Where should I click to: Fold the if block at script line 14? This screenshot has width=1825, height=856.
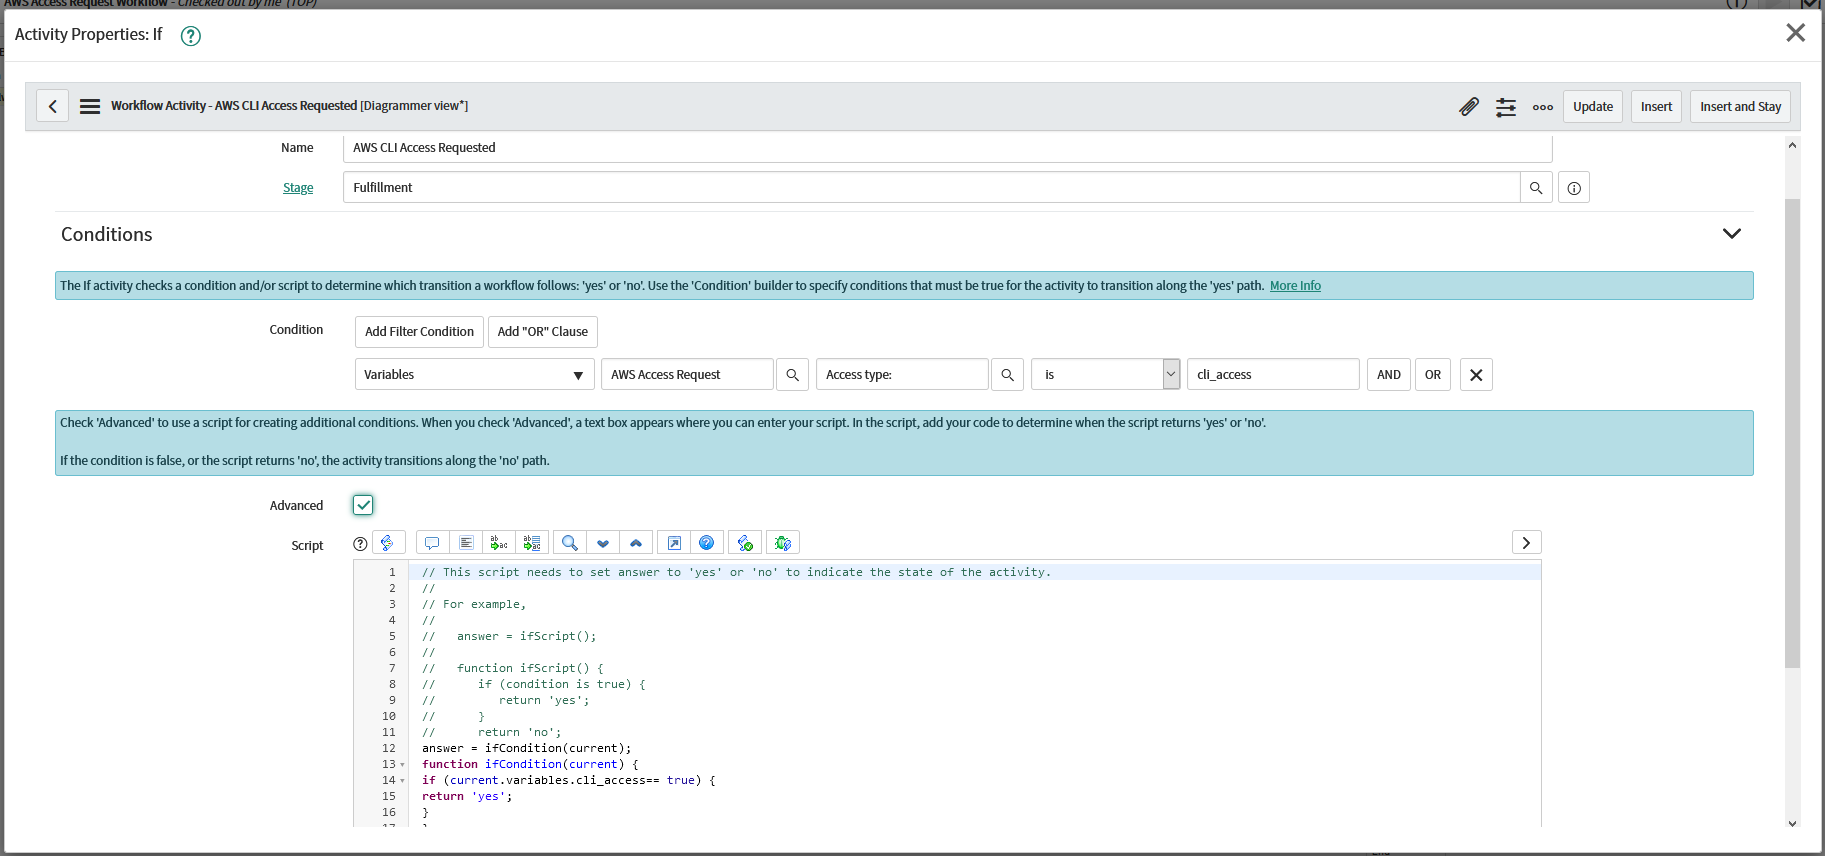click(x=403, y=781)
